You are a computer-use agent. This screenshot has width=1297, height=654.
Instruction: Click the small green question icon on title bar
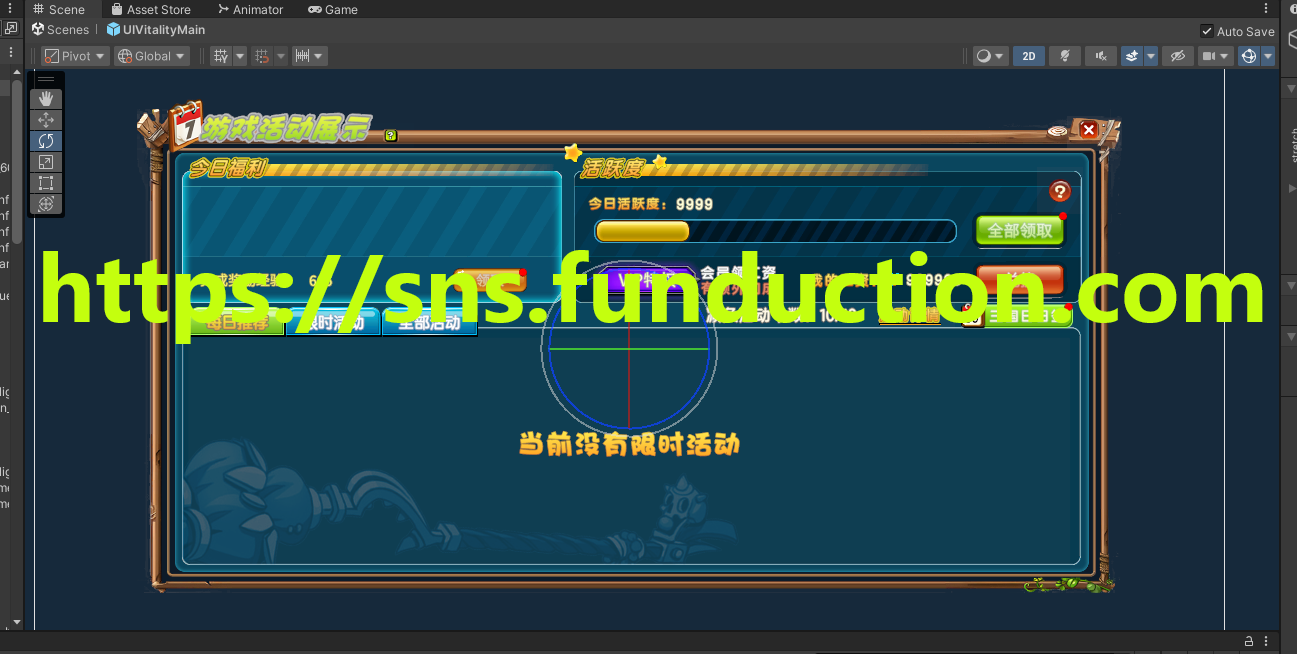click(391, 134)
